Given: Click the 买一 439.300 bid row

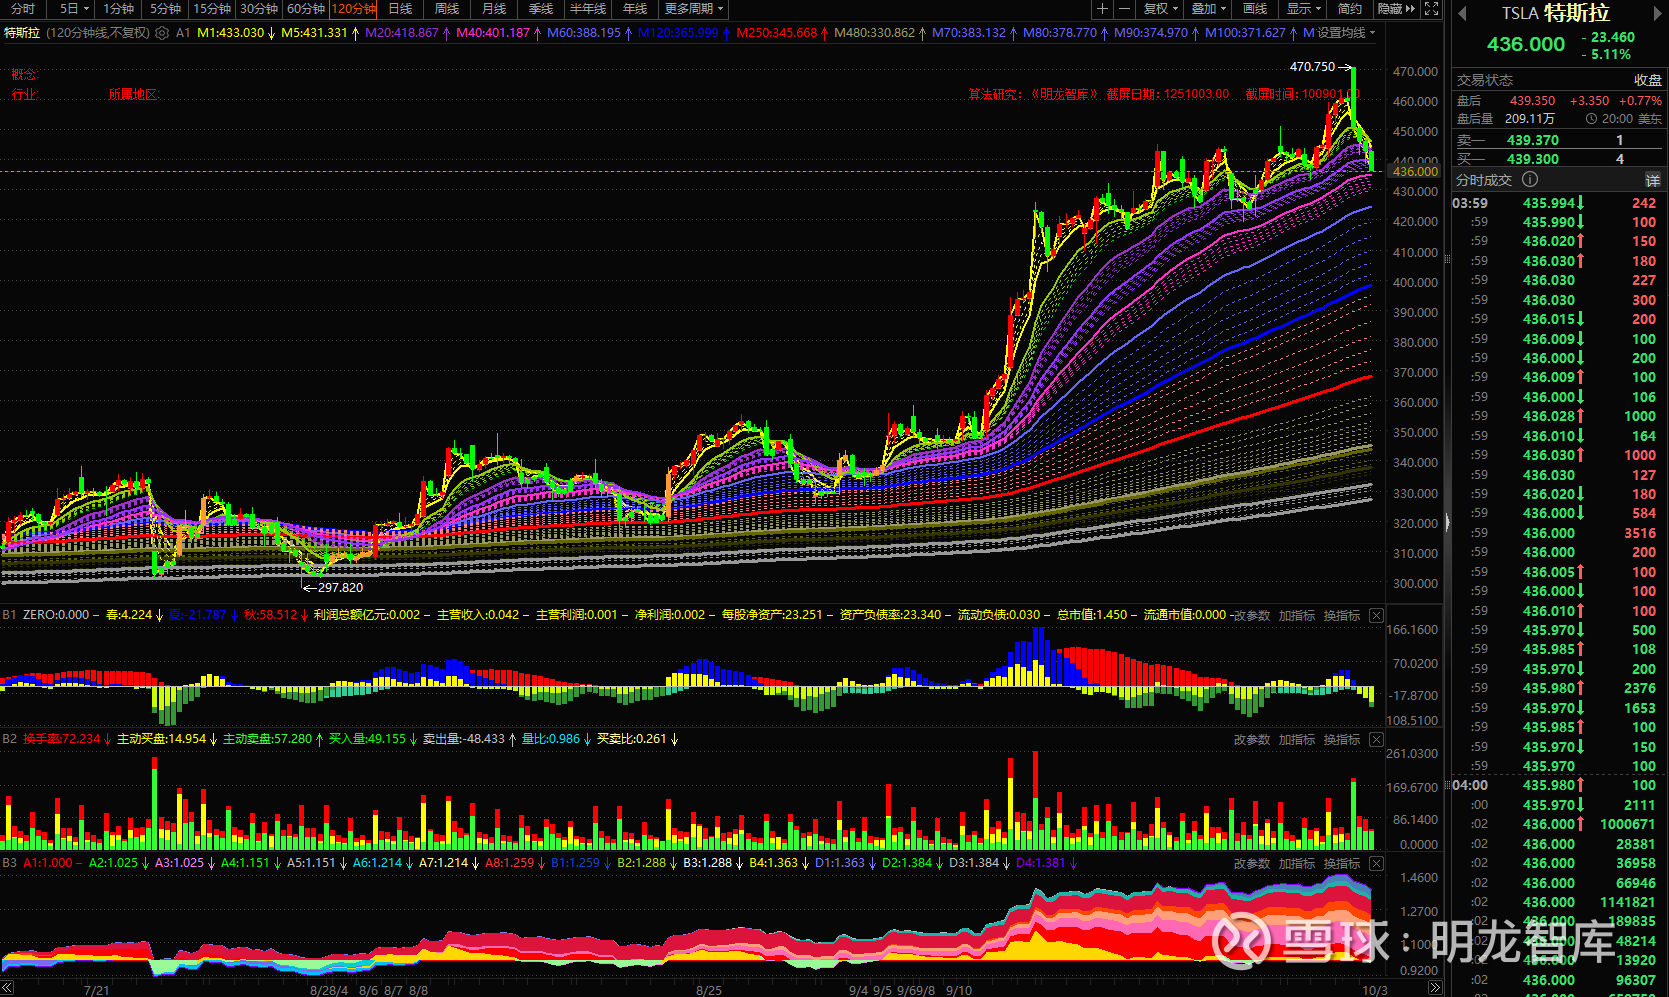Looking at the screenshot, I should coord(1557,159).
